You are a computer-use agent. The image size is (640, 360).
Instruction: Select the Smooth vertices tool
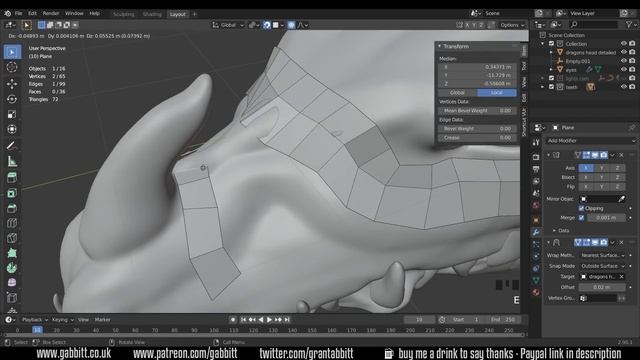[12, 283]
